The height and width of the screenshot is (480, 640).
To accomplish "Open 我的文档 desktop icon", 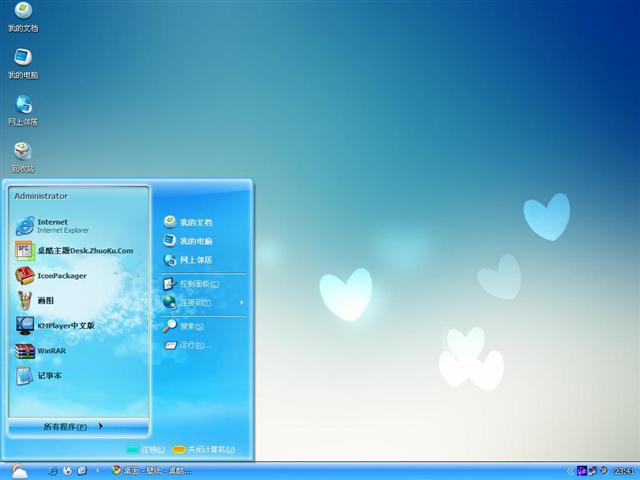I will tap(23, 17).
